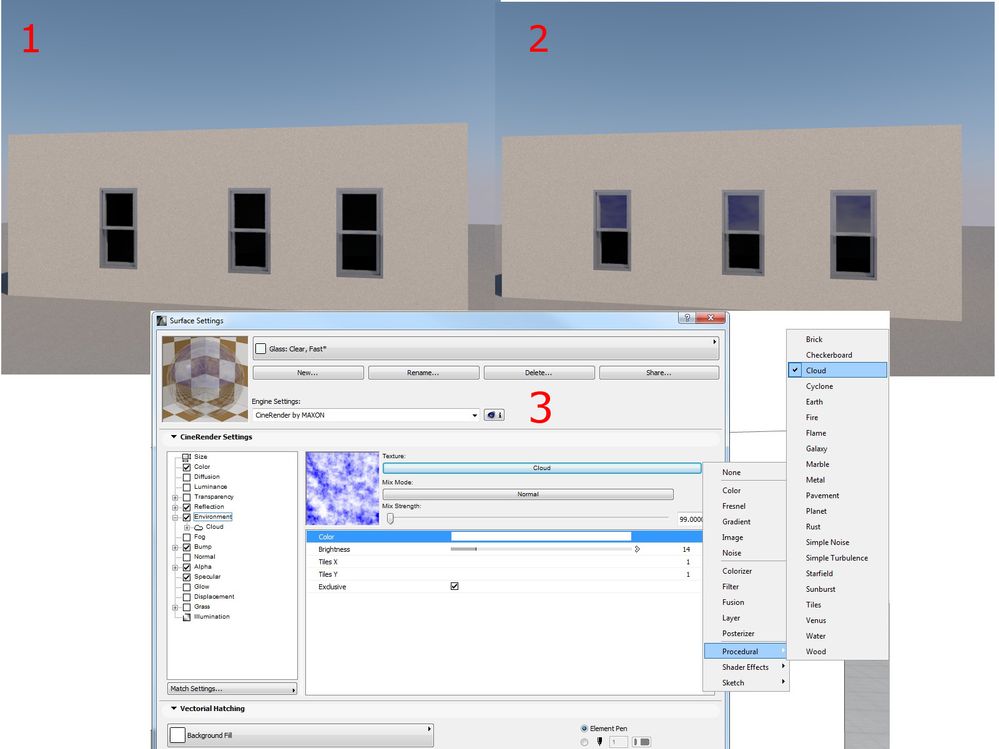The width and height of the screenshot is (999, 749).
Task: Click the Normal mix mode button
Action: click(x=528, y=494)
